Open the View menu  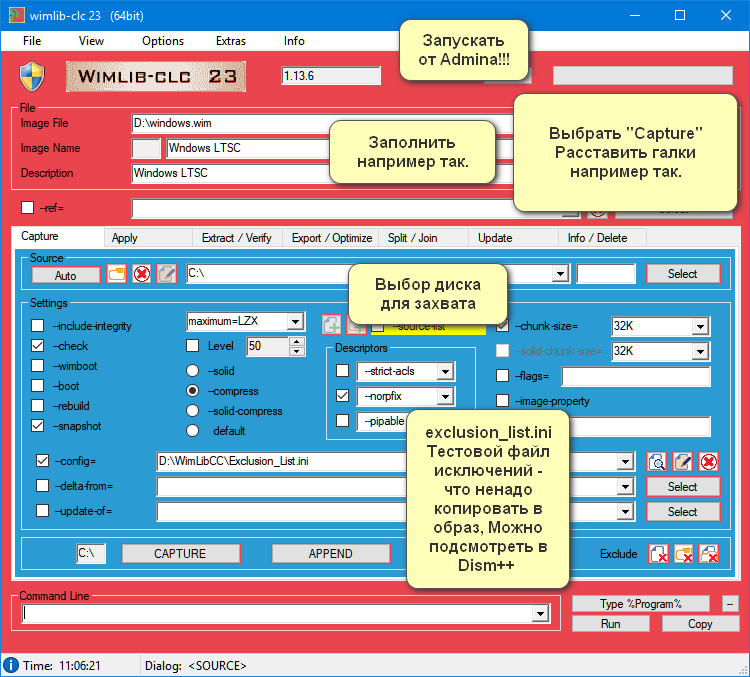pyautogui.click(x=91, y=41)
